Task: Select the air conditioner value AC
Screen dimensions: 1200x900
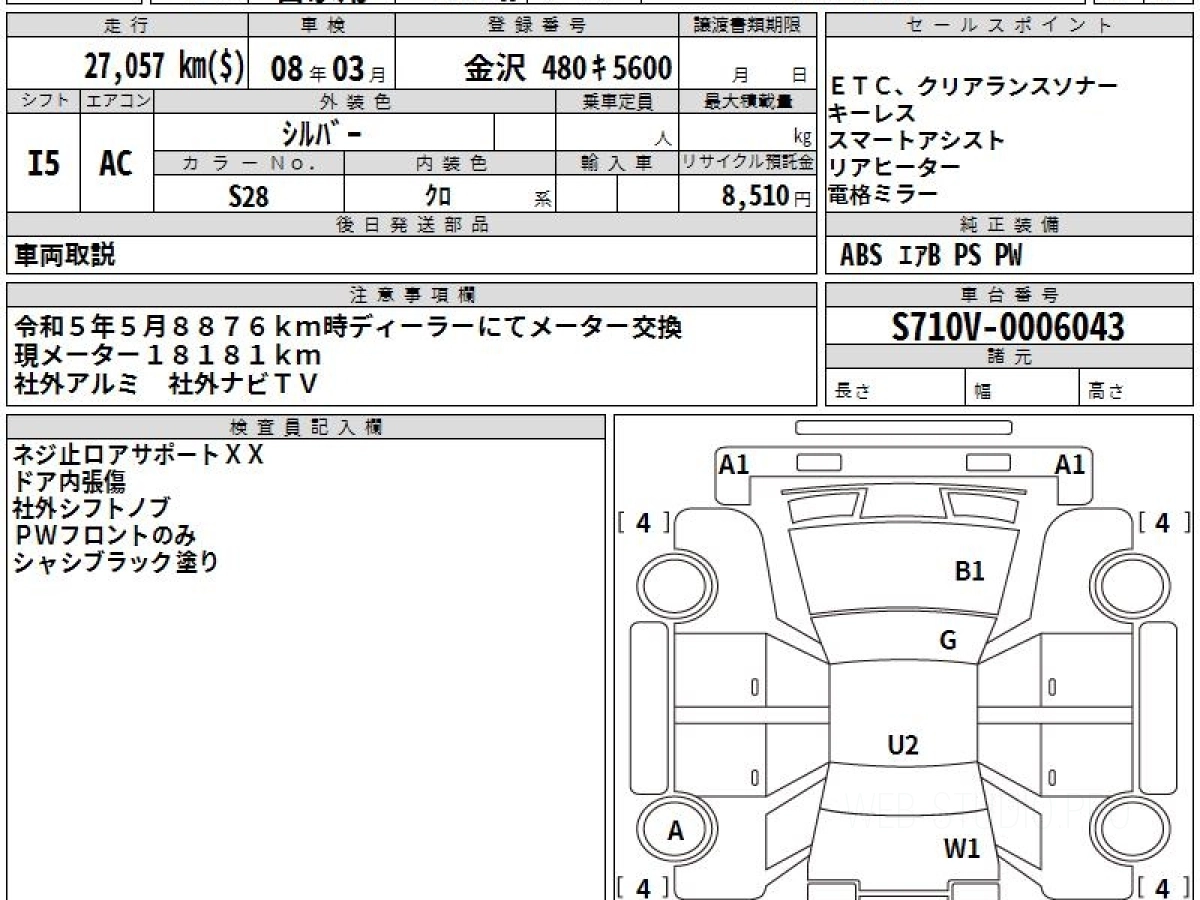Action: pyautogui.click(x=116, y=163)
